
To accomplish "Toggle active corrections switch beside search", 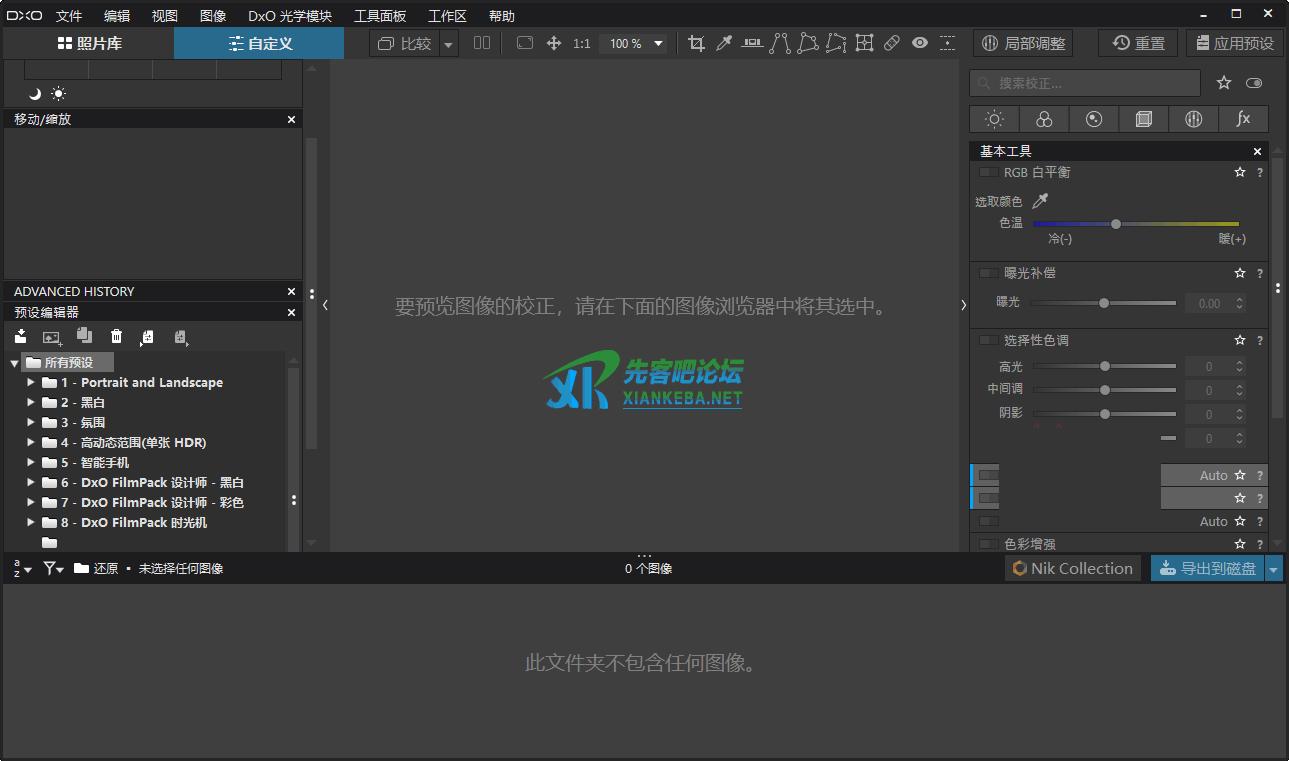I will [x=1254, y=83].
